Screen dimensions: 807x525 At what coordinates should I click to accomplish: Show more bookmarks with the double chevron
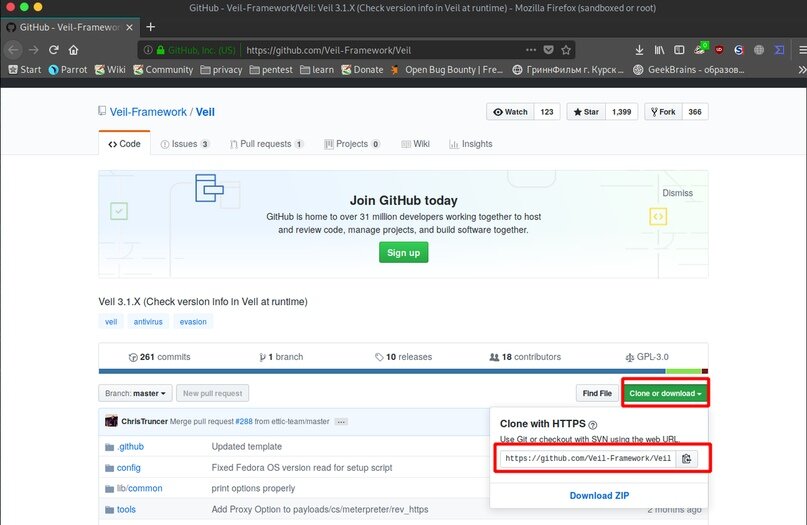tap(801, 69)
